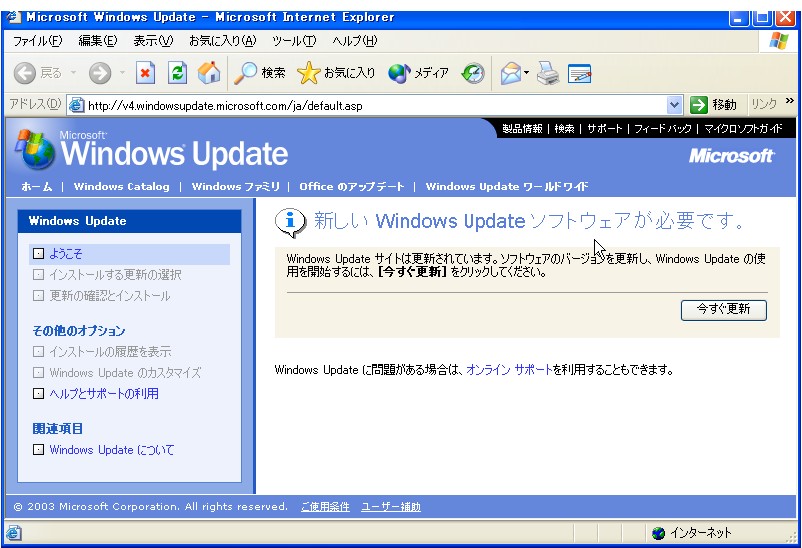Click インストールする更新の選択 sidebar item
Viewport: 802px width, 548px height.
click(115, 275)
